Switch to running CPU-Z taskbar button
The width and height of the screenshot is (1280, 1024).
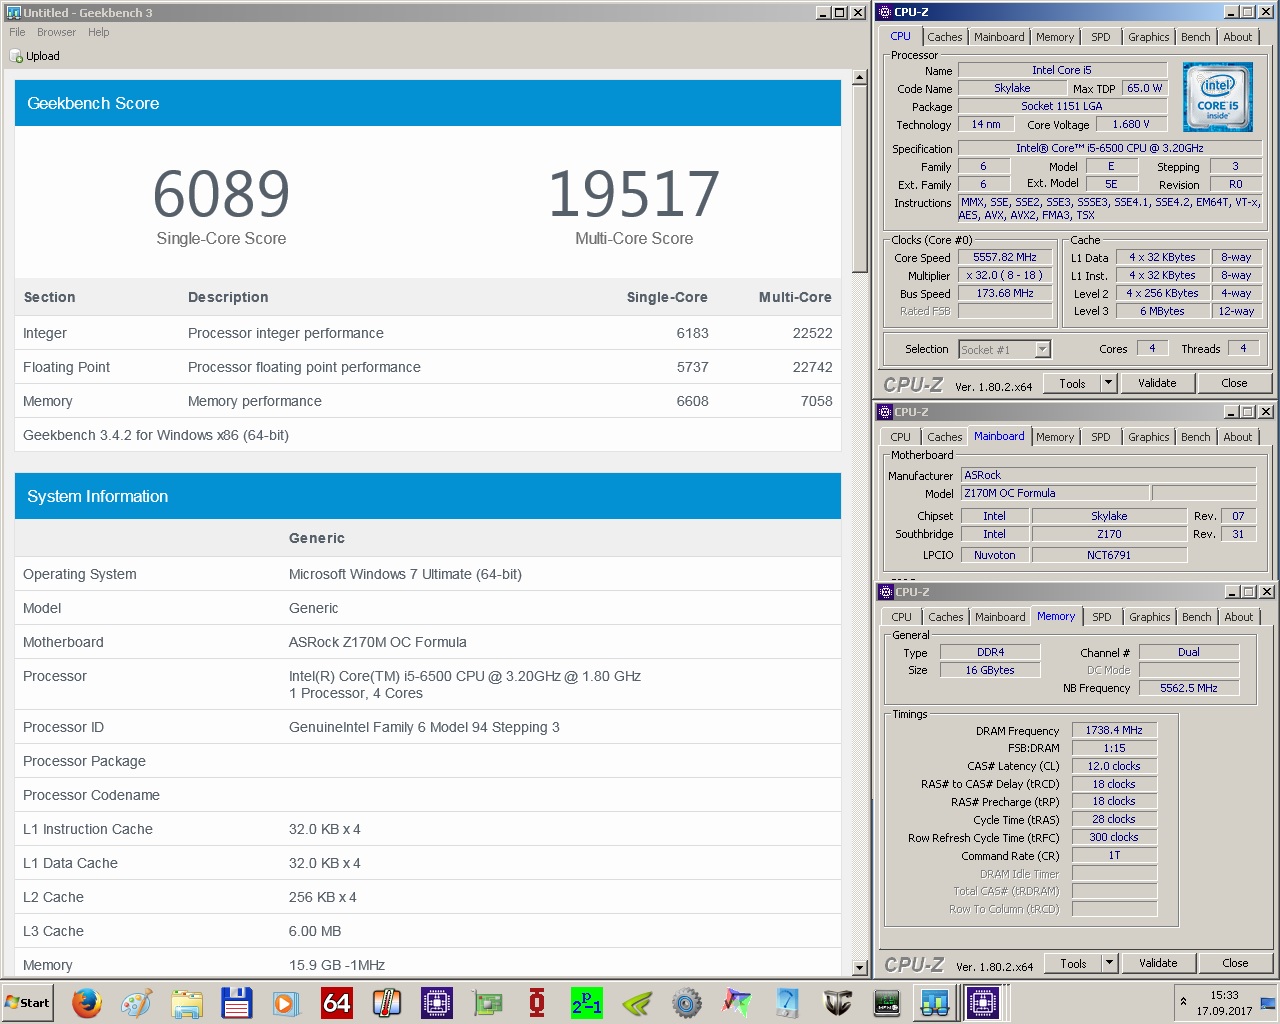click(x=983, y=1002)
